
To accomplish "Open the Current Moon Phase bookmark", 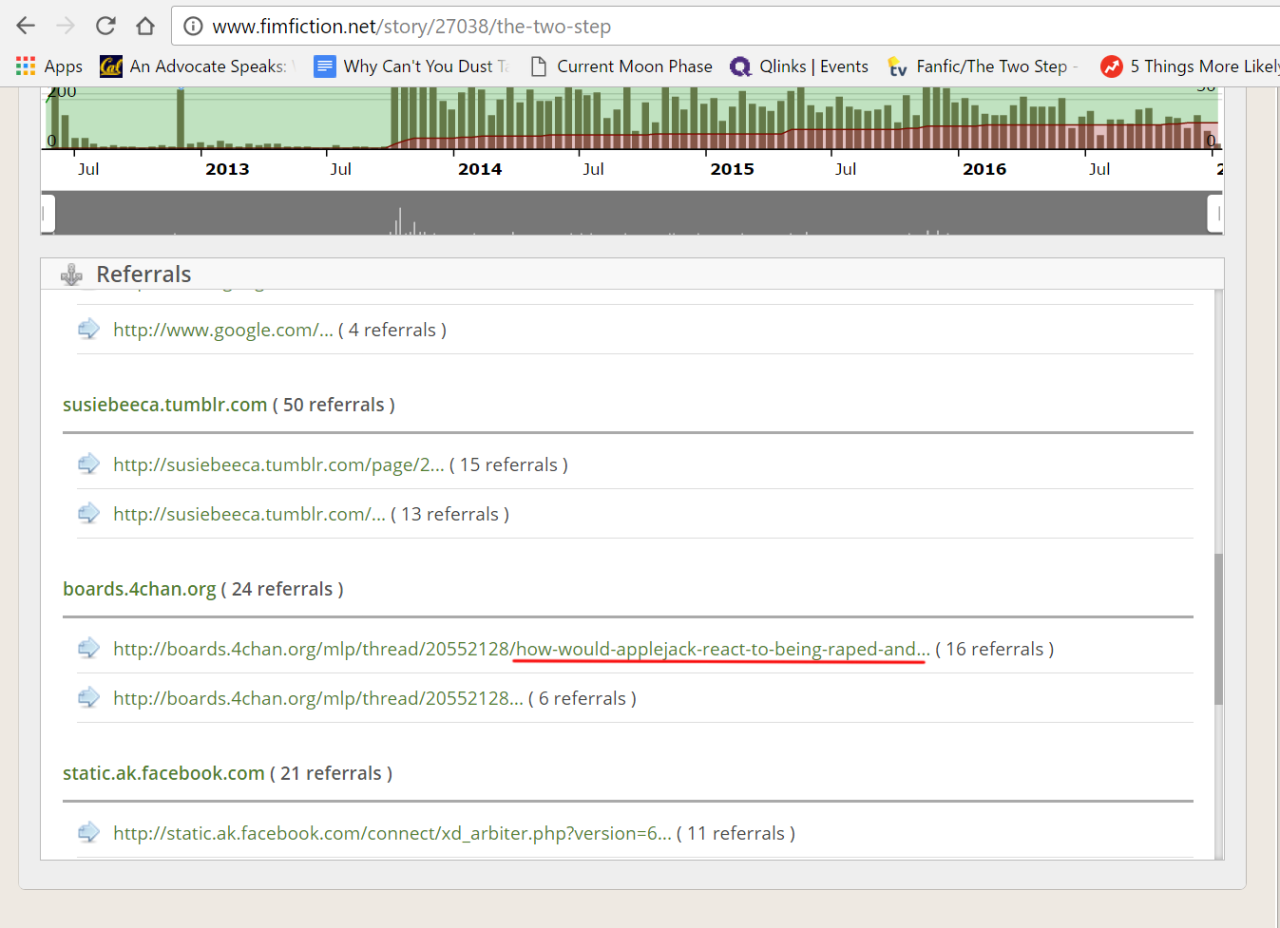I will 621,66.
